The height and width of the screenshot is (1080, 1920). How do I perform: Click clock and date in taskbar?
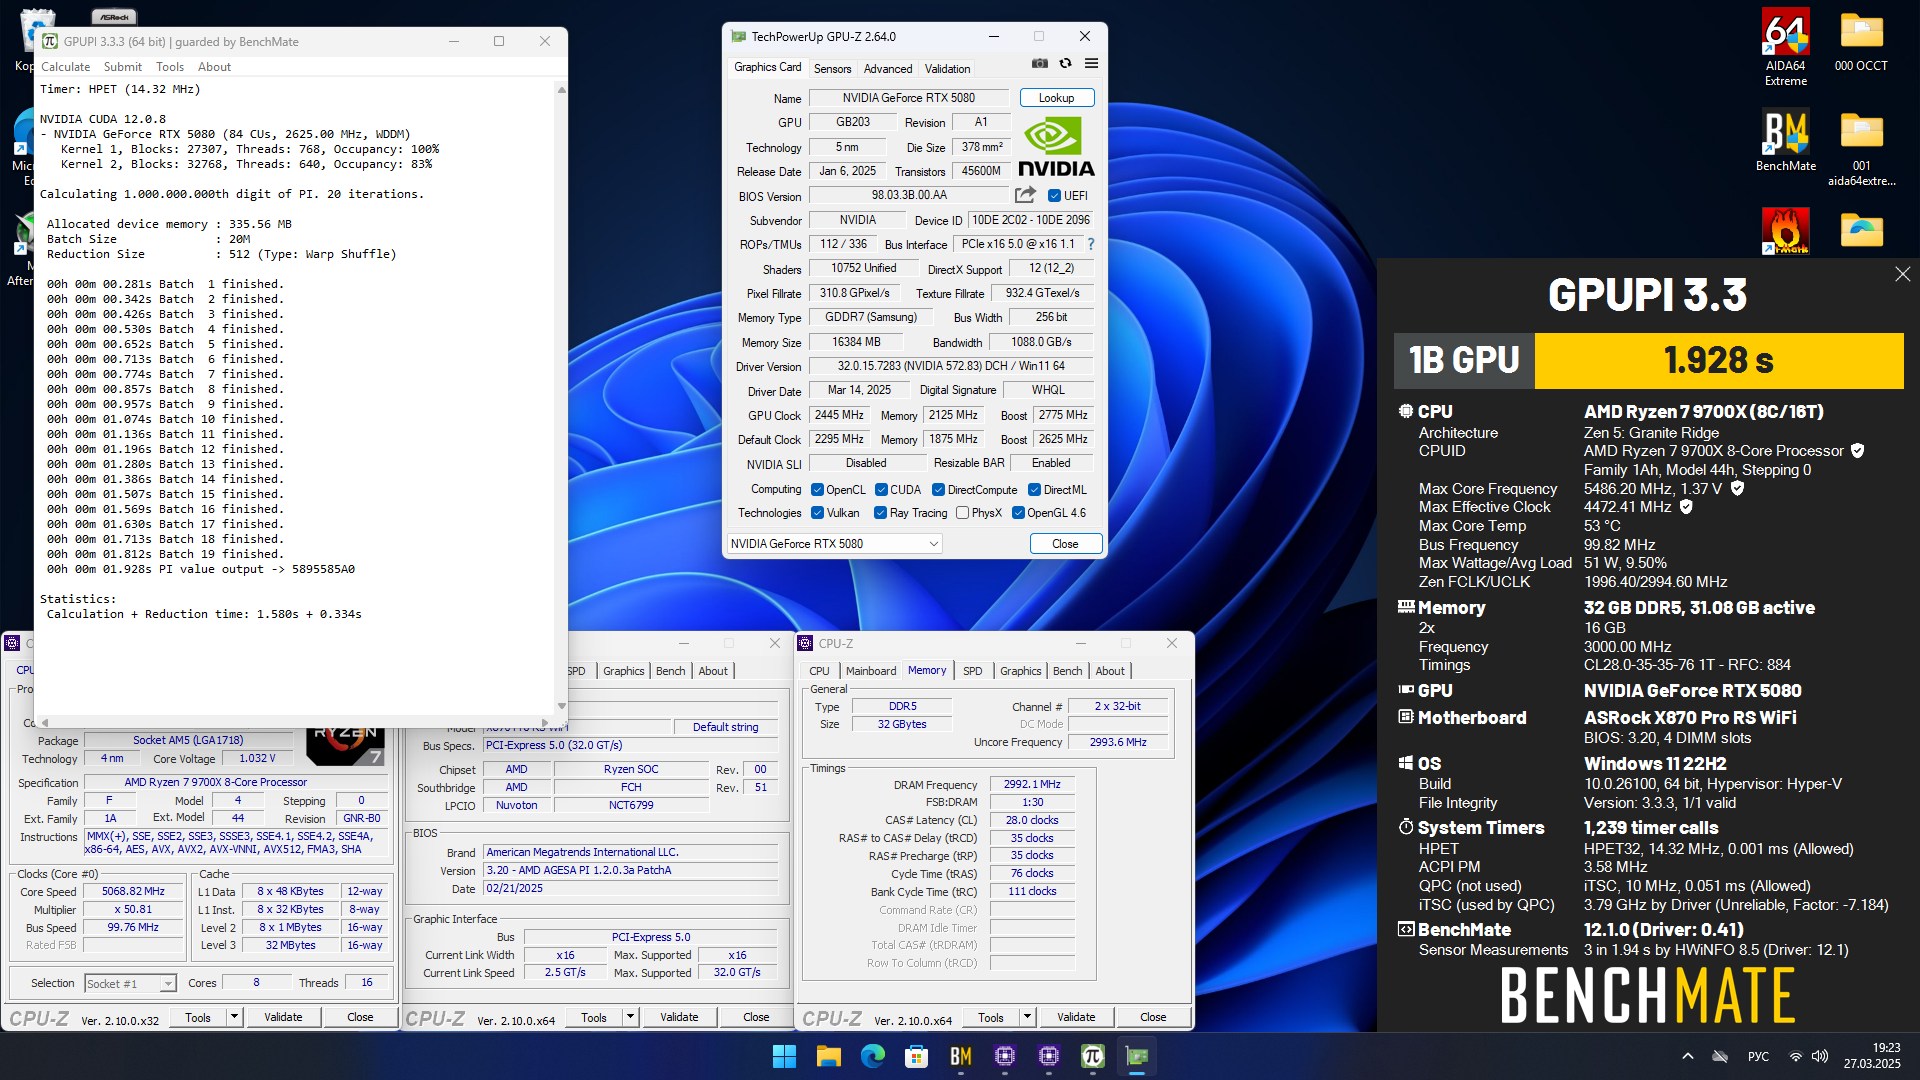pyautogui.click(x=1872, y=1056)
